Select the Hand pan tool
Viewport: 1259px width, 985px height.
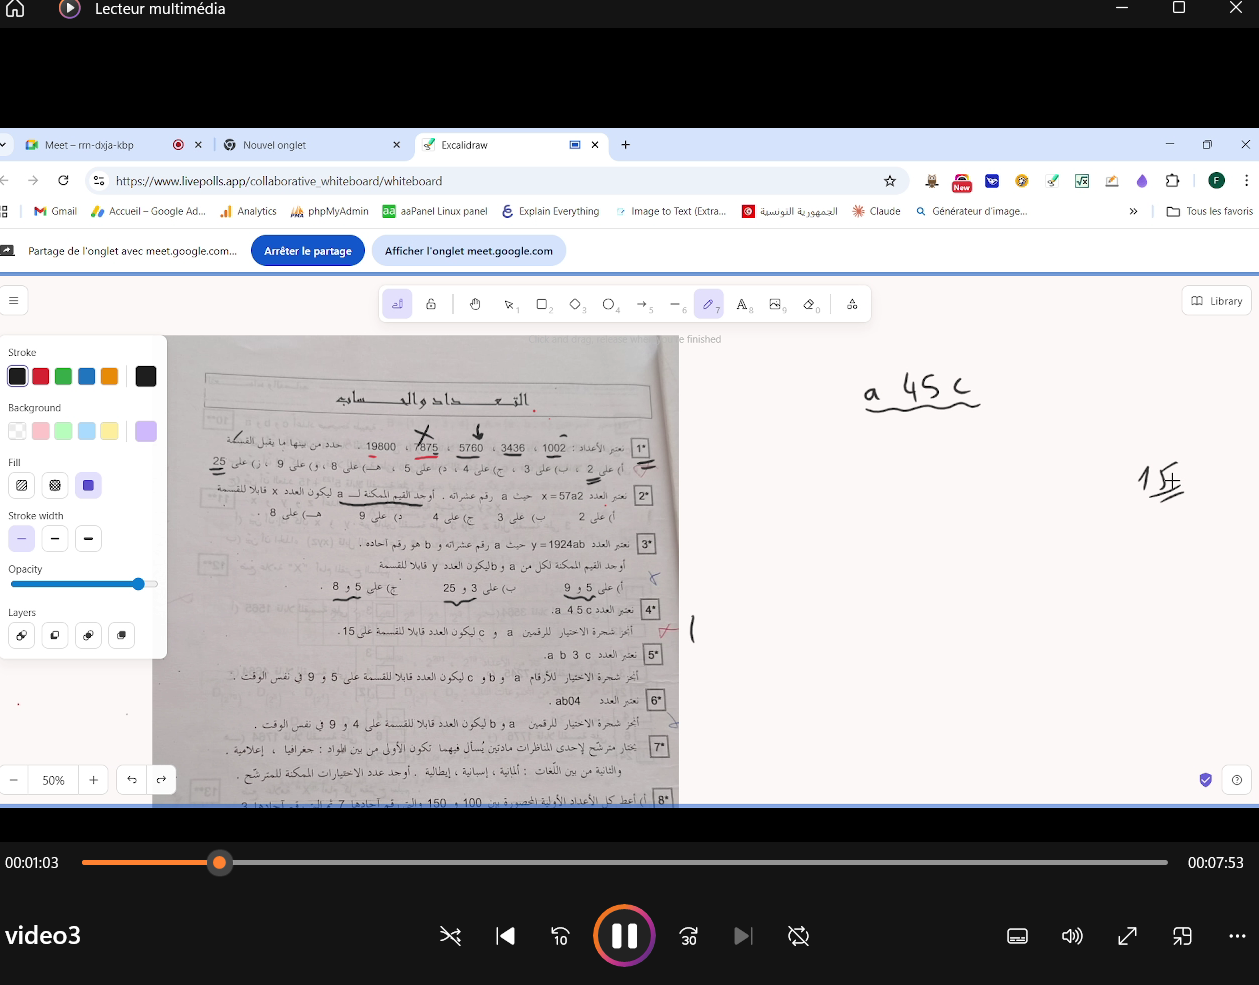point(475,304)
